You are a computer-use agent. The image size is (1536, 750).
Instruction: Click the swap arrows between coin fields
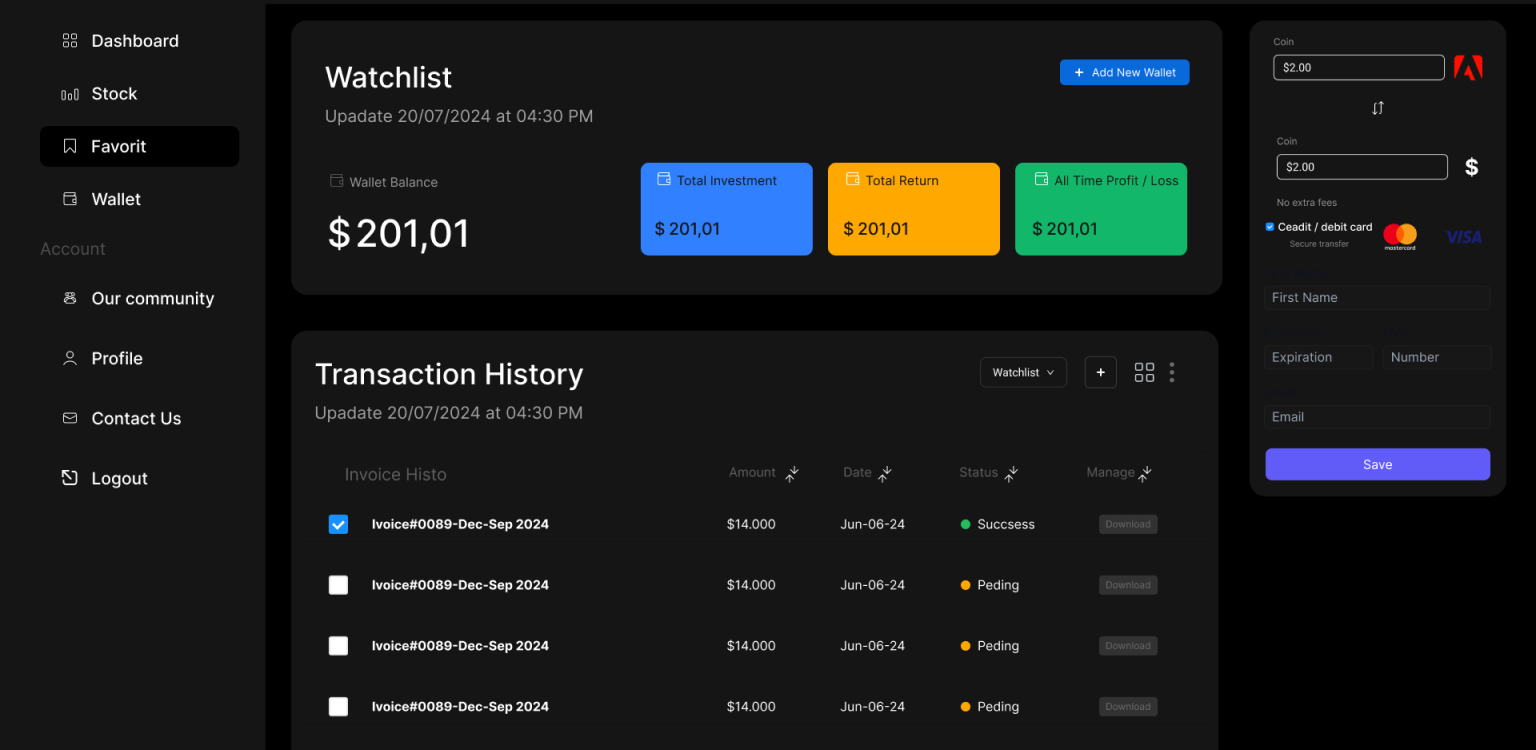point(1378,108)
